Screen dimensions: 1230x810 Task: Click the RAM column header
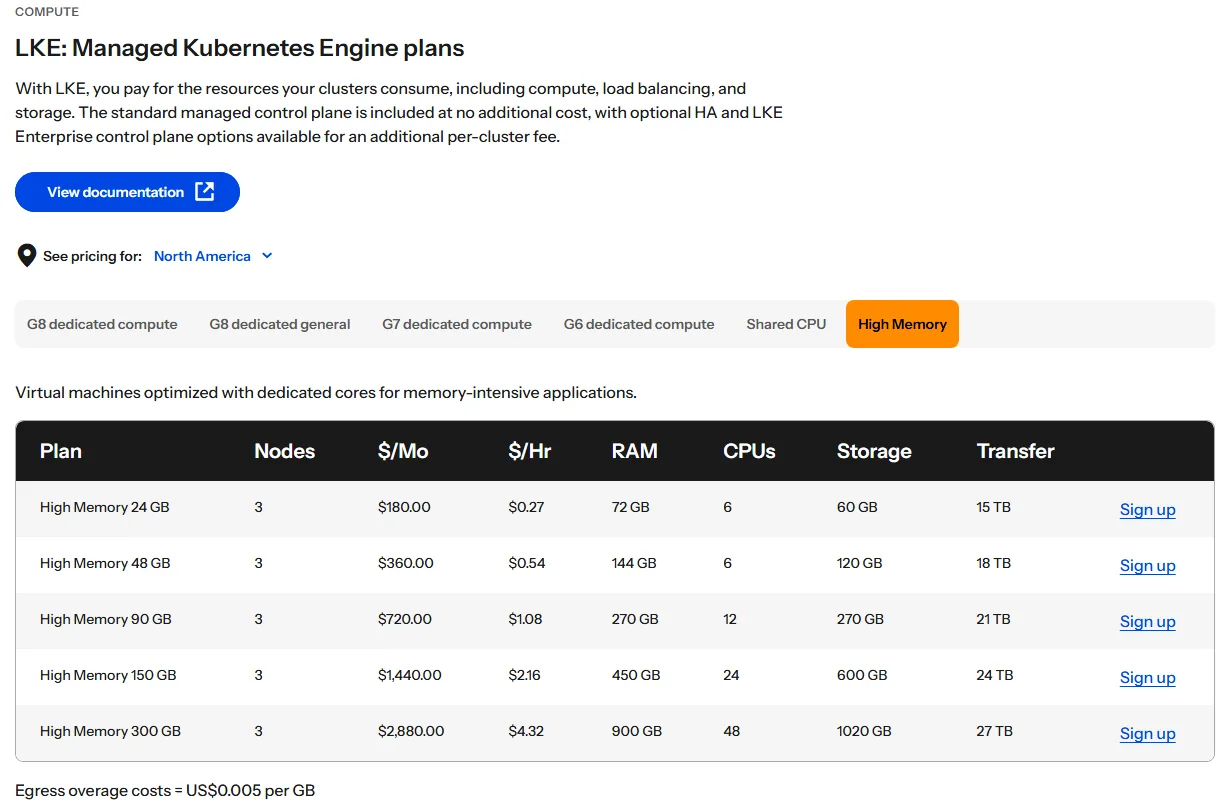(635, 451)
